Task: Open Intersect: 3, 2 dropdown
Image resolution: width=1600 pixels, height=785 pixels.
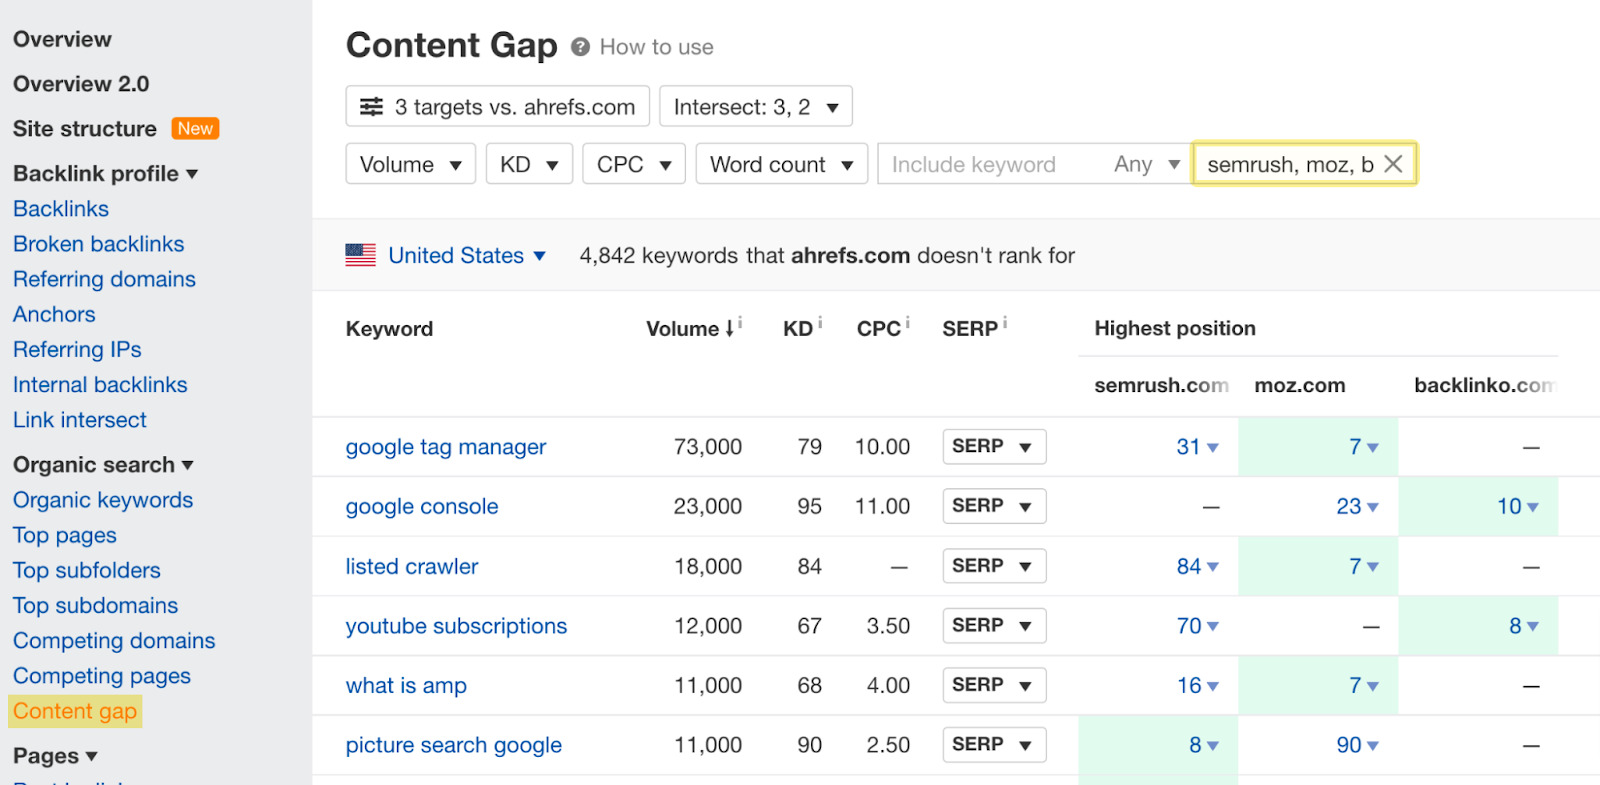Action: (756, 106)
